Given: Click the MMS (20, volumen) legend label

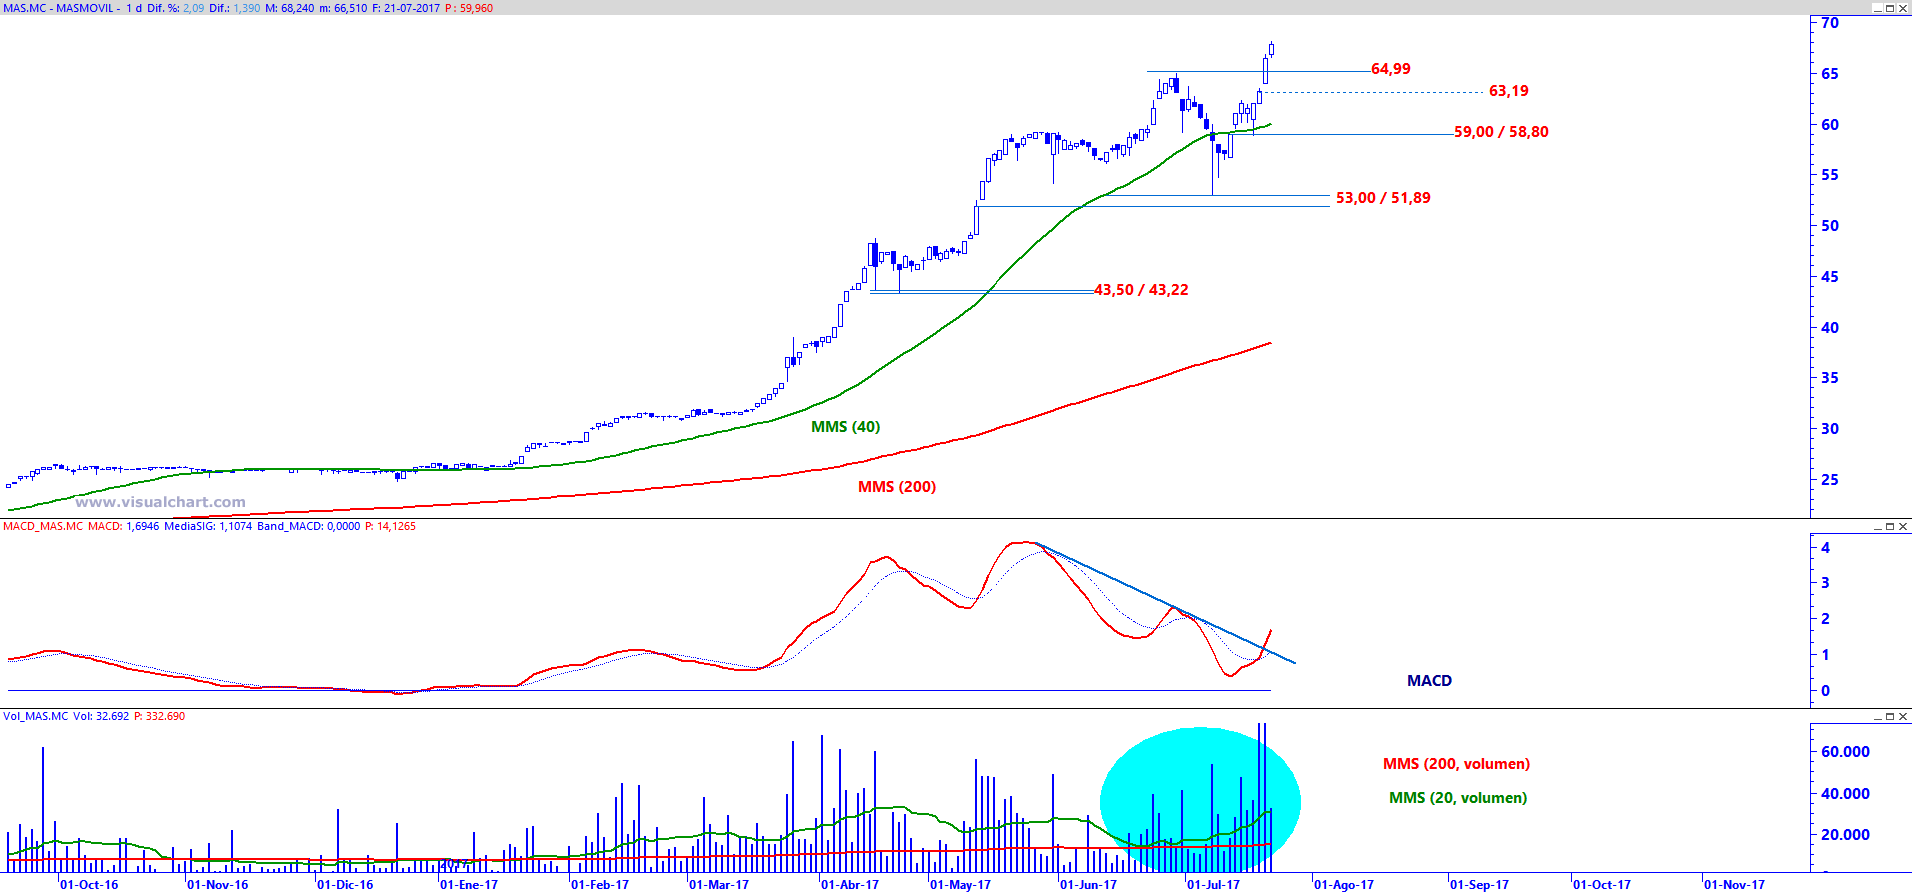Looking at the screenshot, I should pos(1458,798).
